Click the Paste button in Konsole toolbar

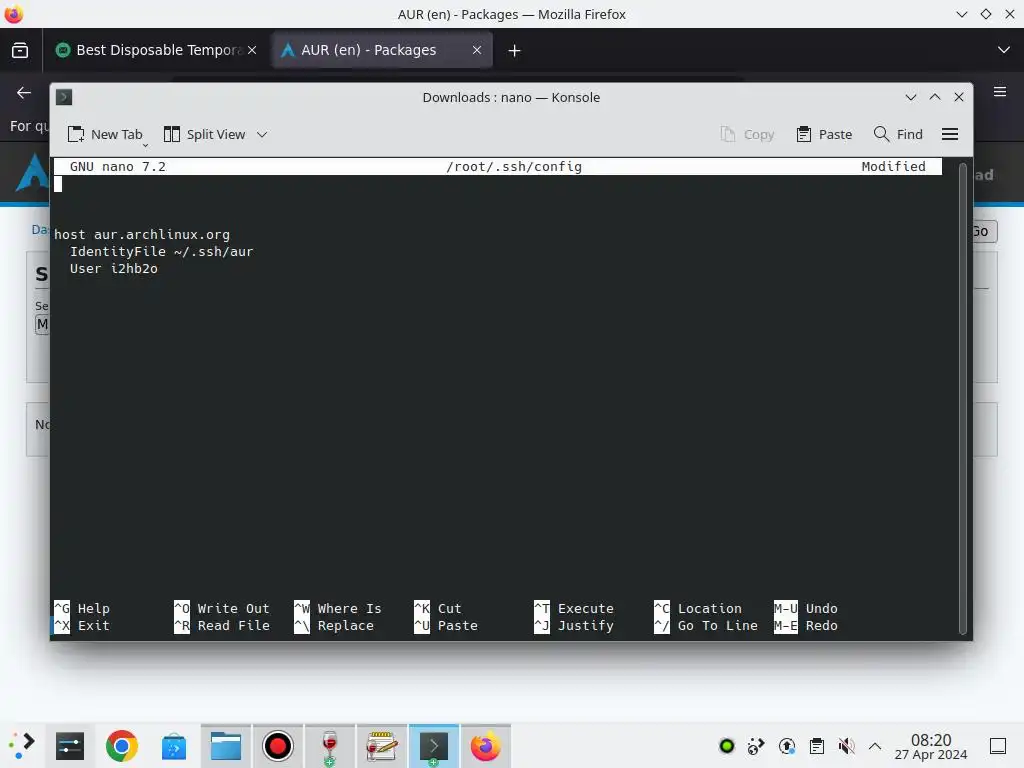(x=824, y=135)
